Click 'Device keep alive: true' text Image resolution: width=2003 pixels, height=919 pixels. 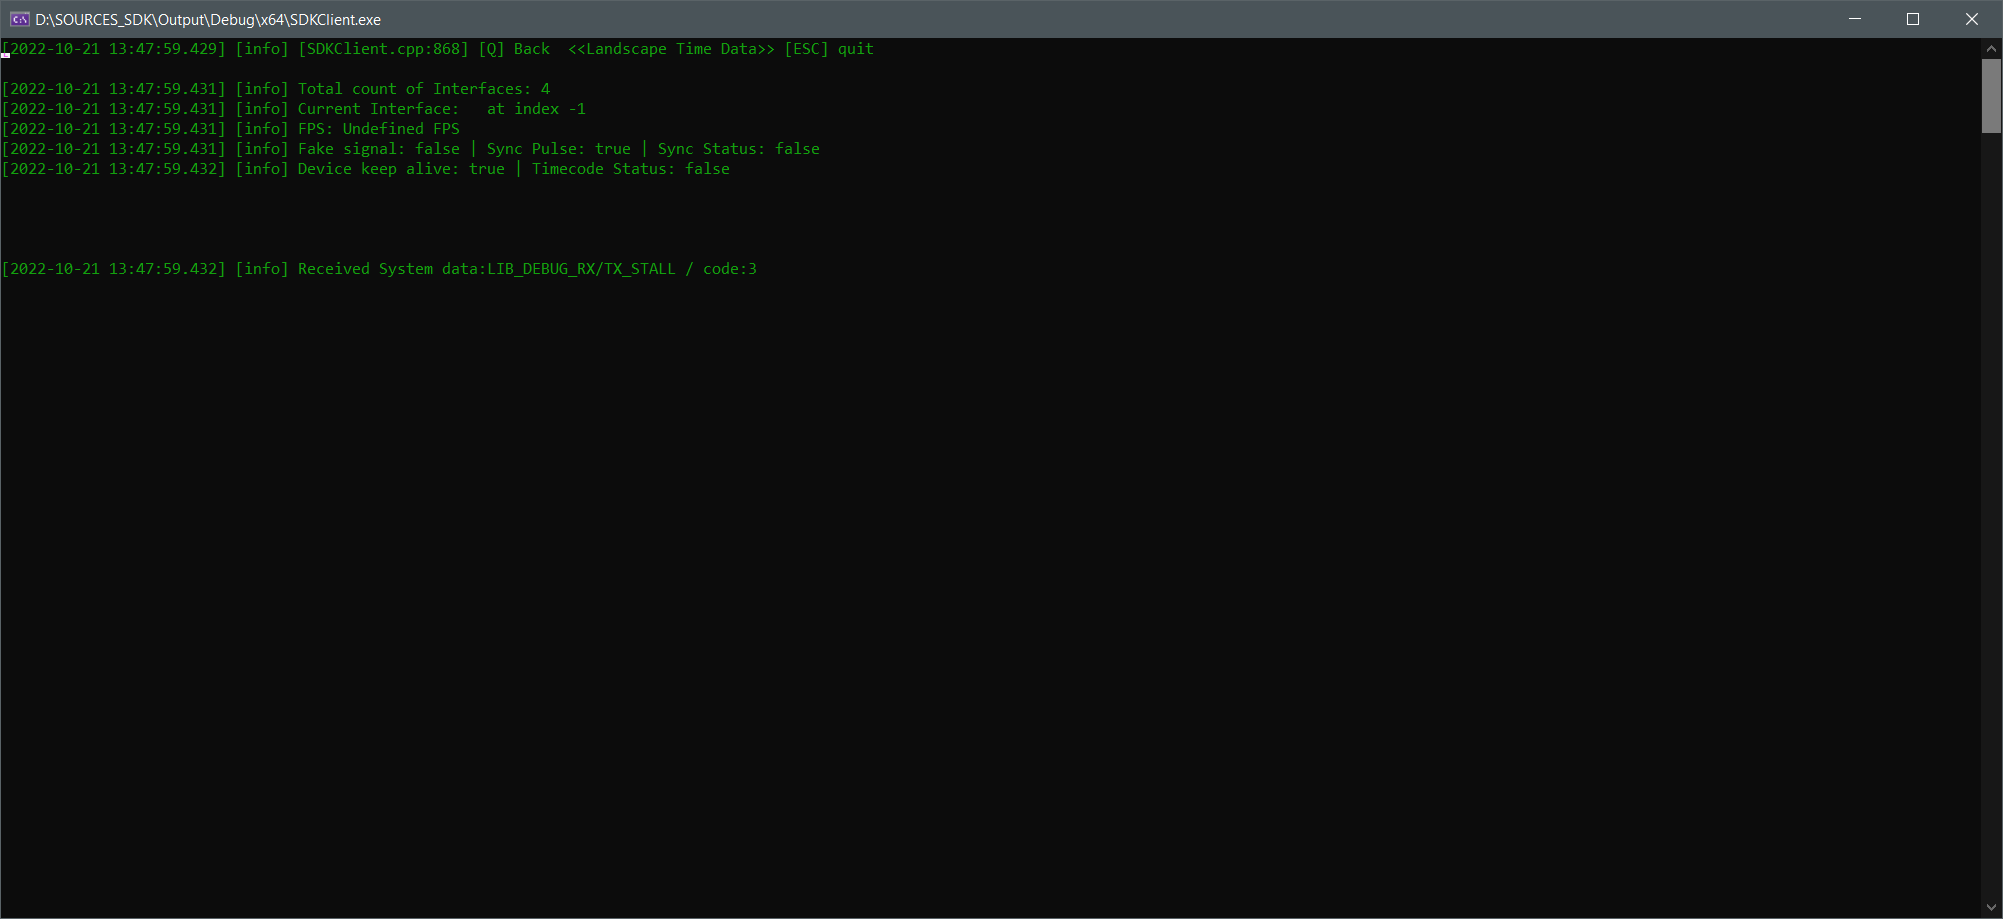(401, 169)
